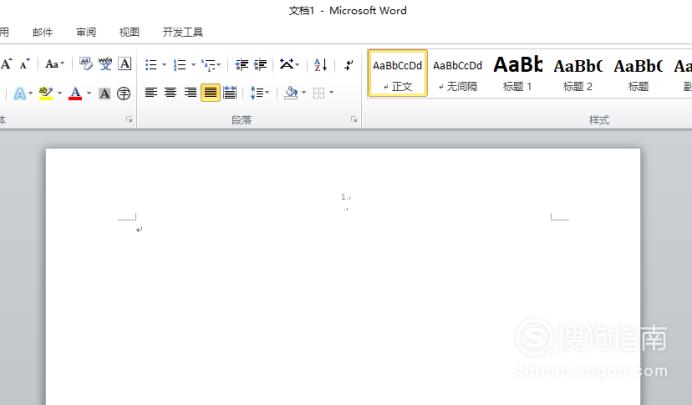This screenshot has height=405, width=692.
Task: Toggle Character Shading gray A
Action: click(x=104, y=93)
